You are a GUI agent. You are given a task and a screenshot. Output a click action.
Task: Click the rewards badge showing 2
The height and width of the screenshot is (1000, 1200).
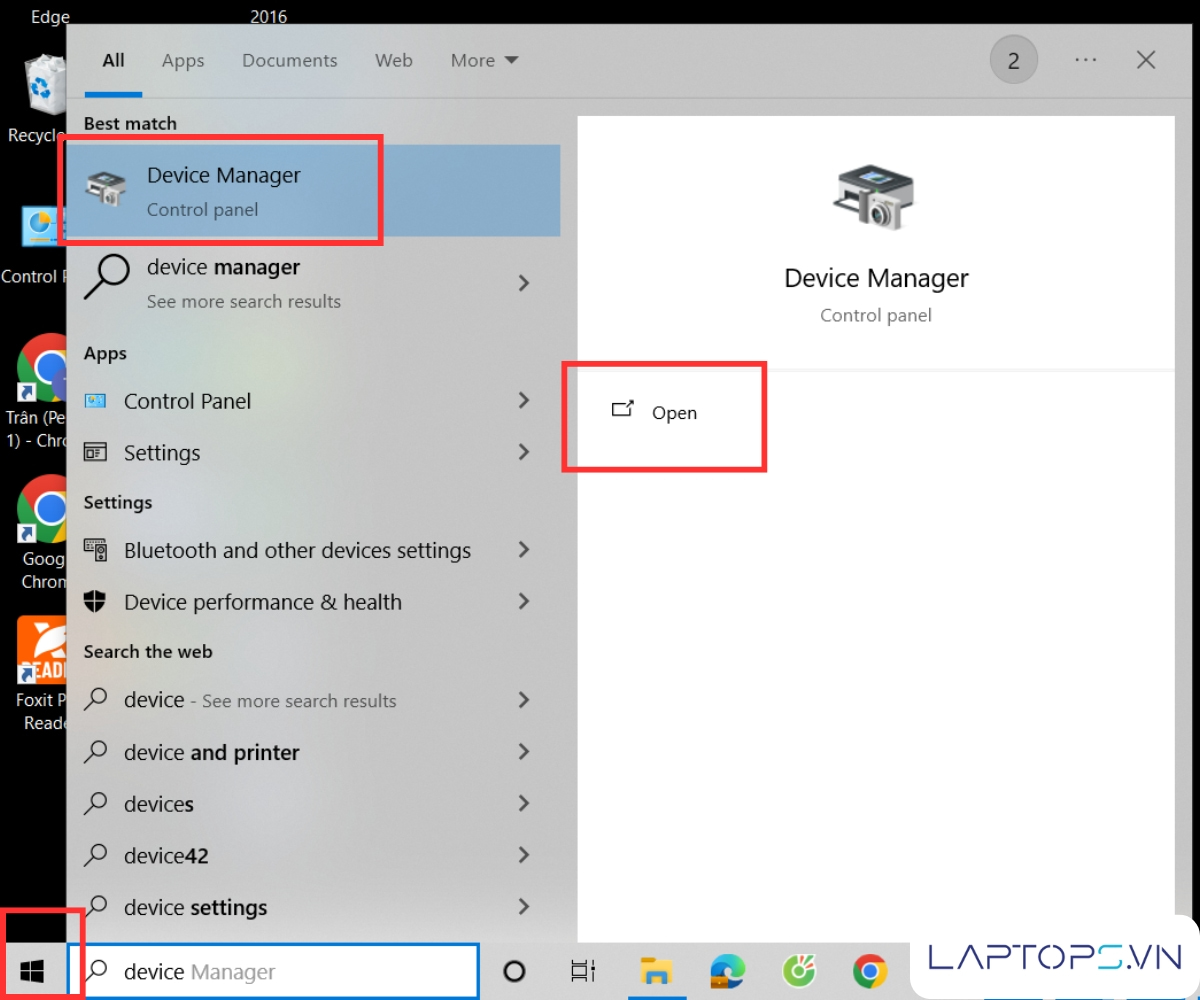click(1013, 61)
